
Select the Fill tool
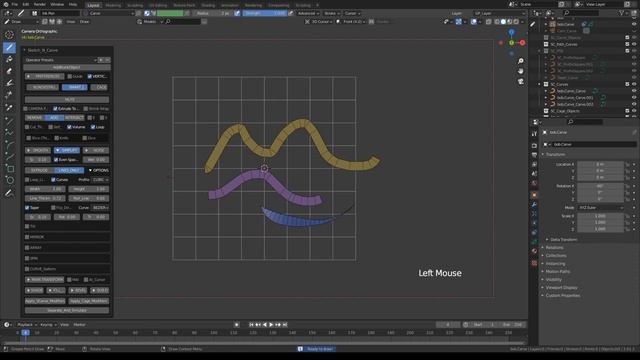[x=9, y=60]
